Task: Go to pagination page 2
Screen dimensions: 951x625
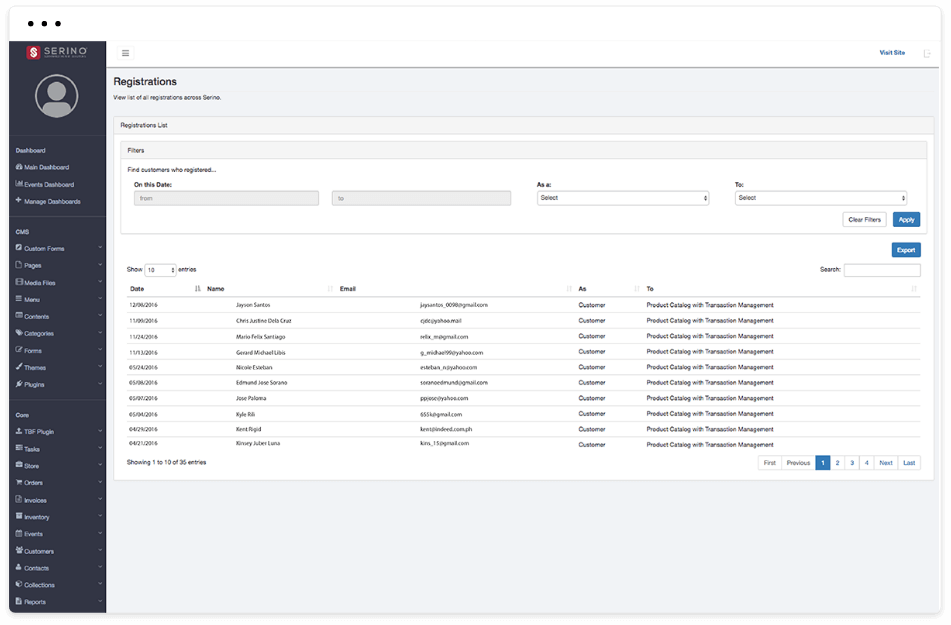Action: tap(837, 463)
